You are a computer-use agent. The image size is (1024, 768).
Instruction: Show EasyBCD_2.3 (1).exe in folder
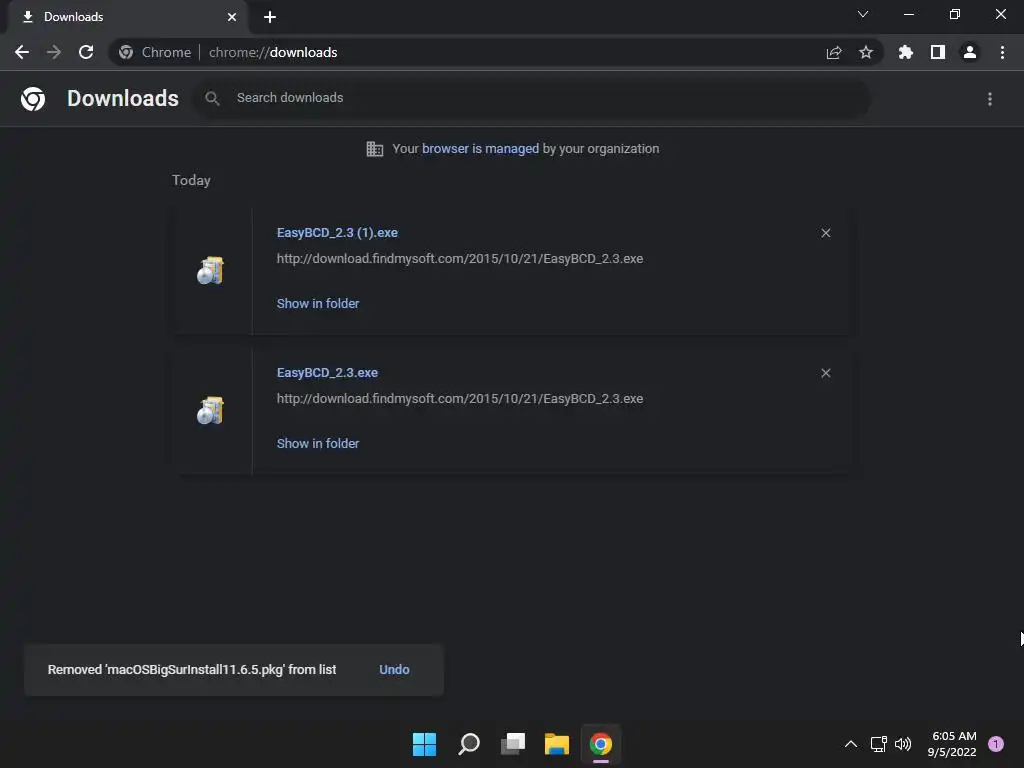318,303
